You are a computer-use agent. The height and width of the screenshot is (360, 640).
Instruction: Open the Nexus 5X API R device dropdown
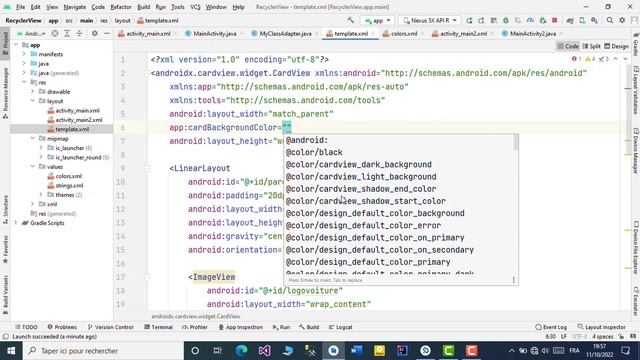[429, 20]
